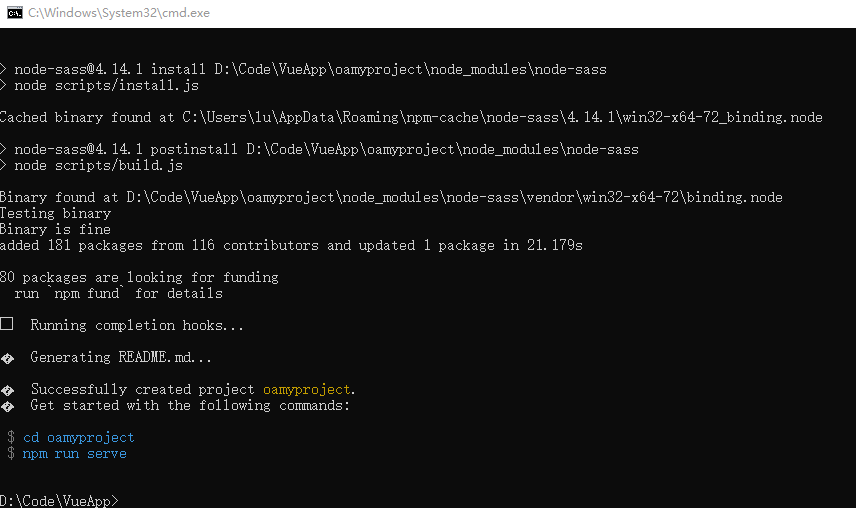Viewport: 856px width, 508px height.
Task: Click the Testing binary output line
Action: coord(56,214)
